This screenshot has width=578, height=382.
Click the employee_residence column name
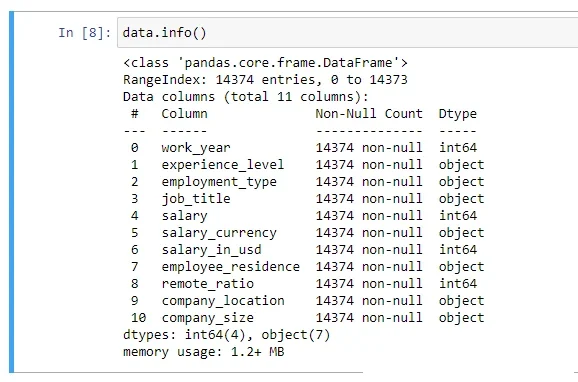(230, 267)
